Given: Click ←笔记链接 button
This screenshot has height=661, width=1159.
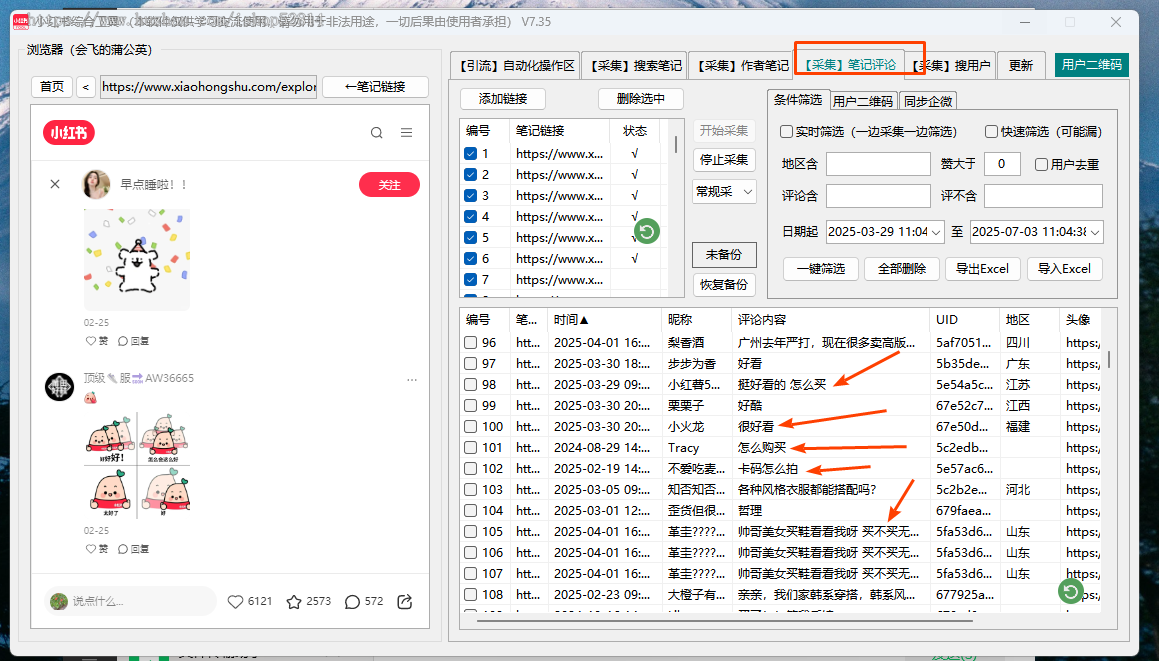Looking at the screenshot, I should click(375, 87).
